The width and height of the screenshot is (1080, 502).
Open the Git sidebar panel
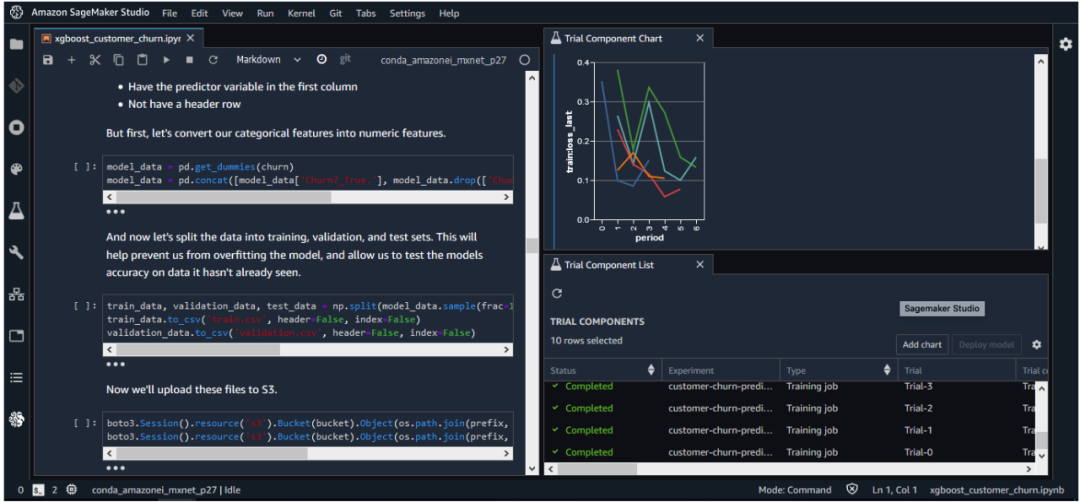click(16, 86)
